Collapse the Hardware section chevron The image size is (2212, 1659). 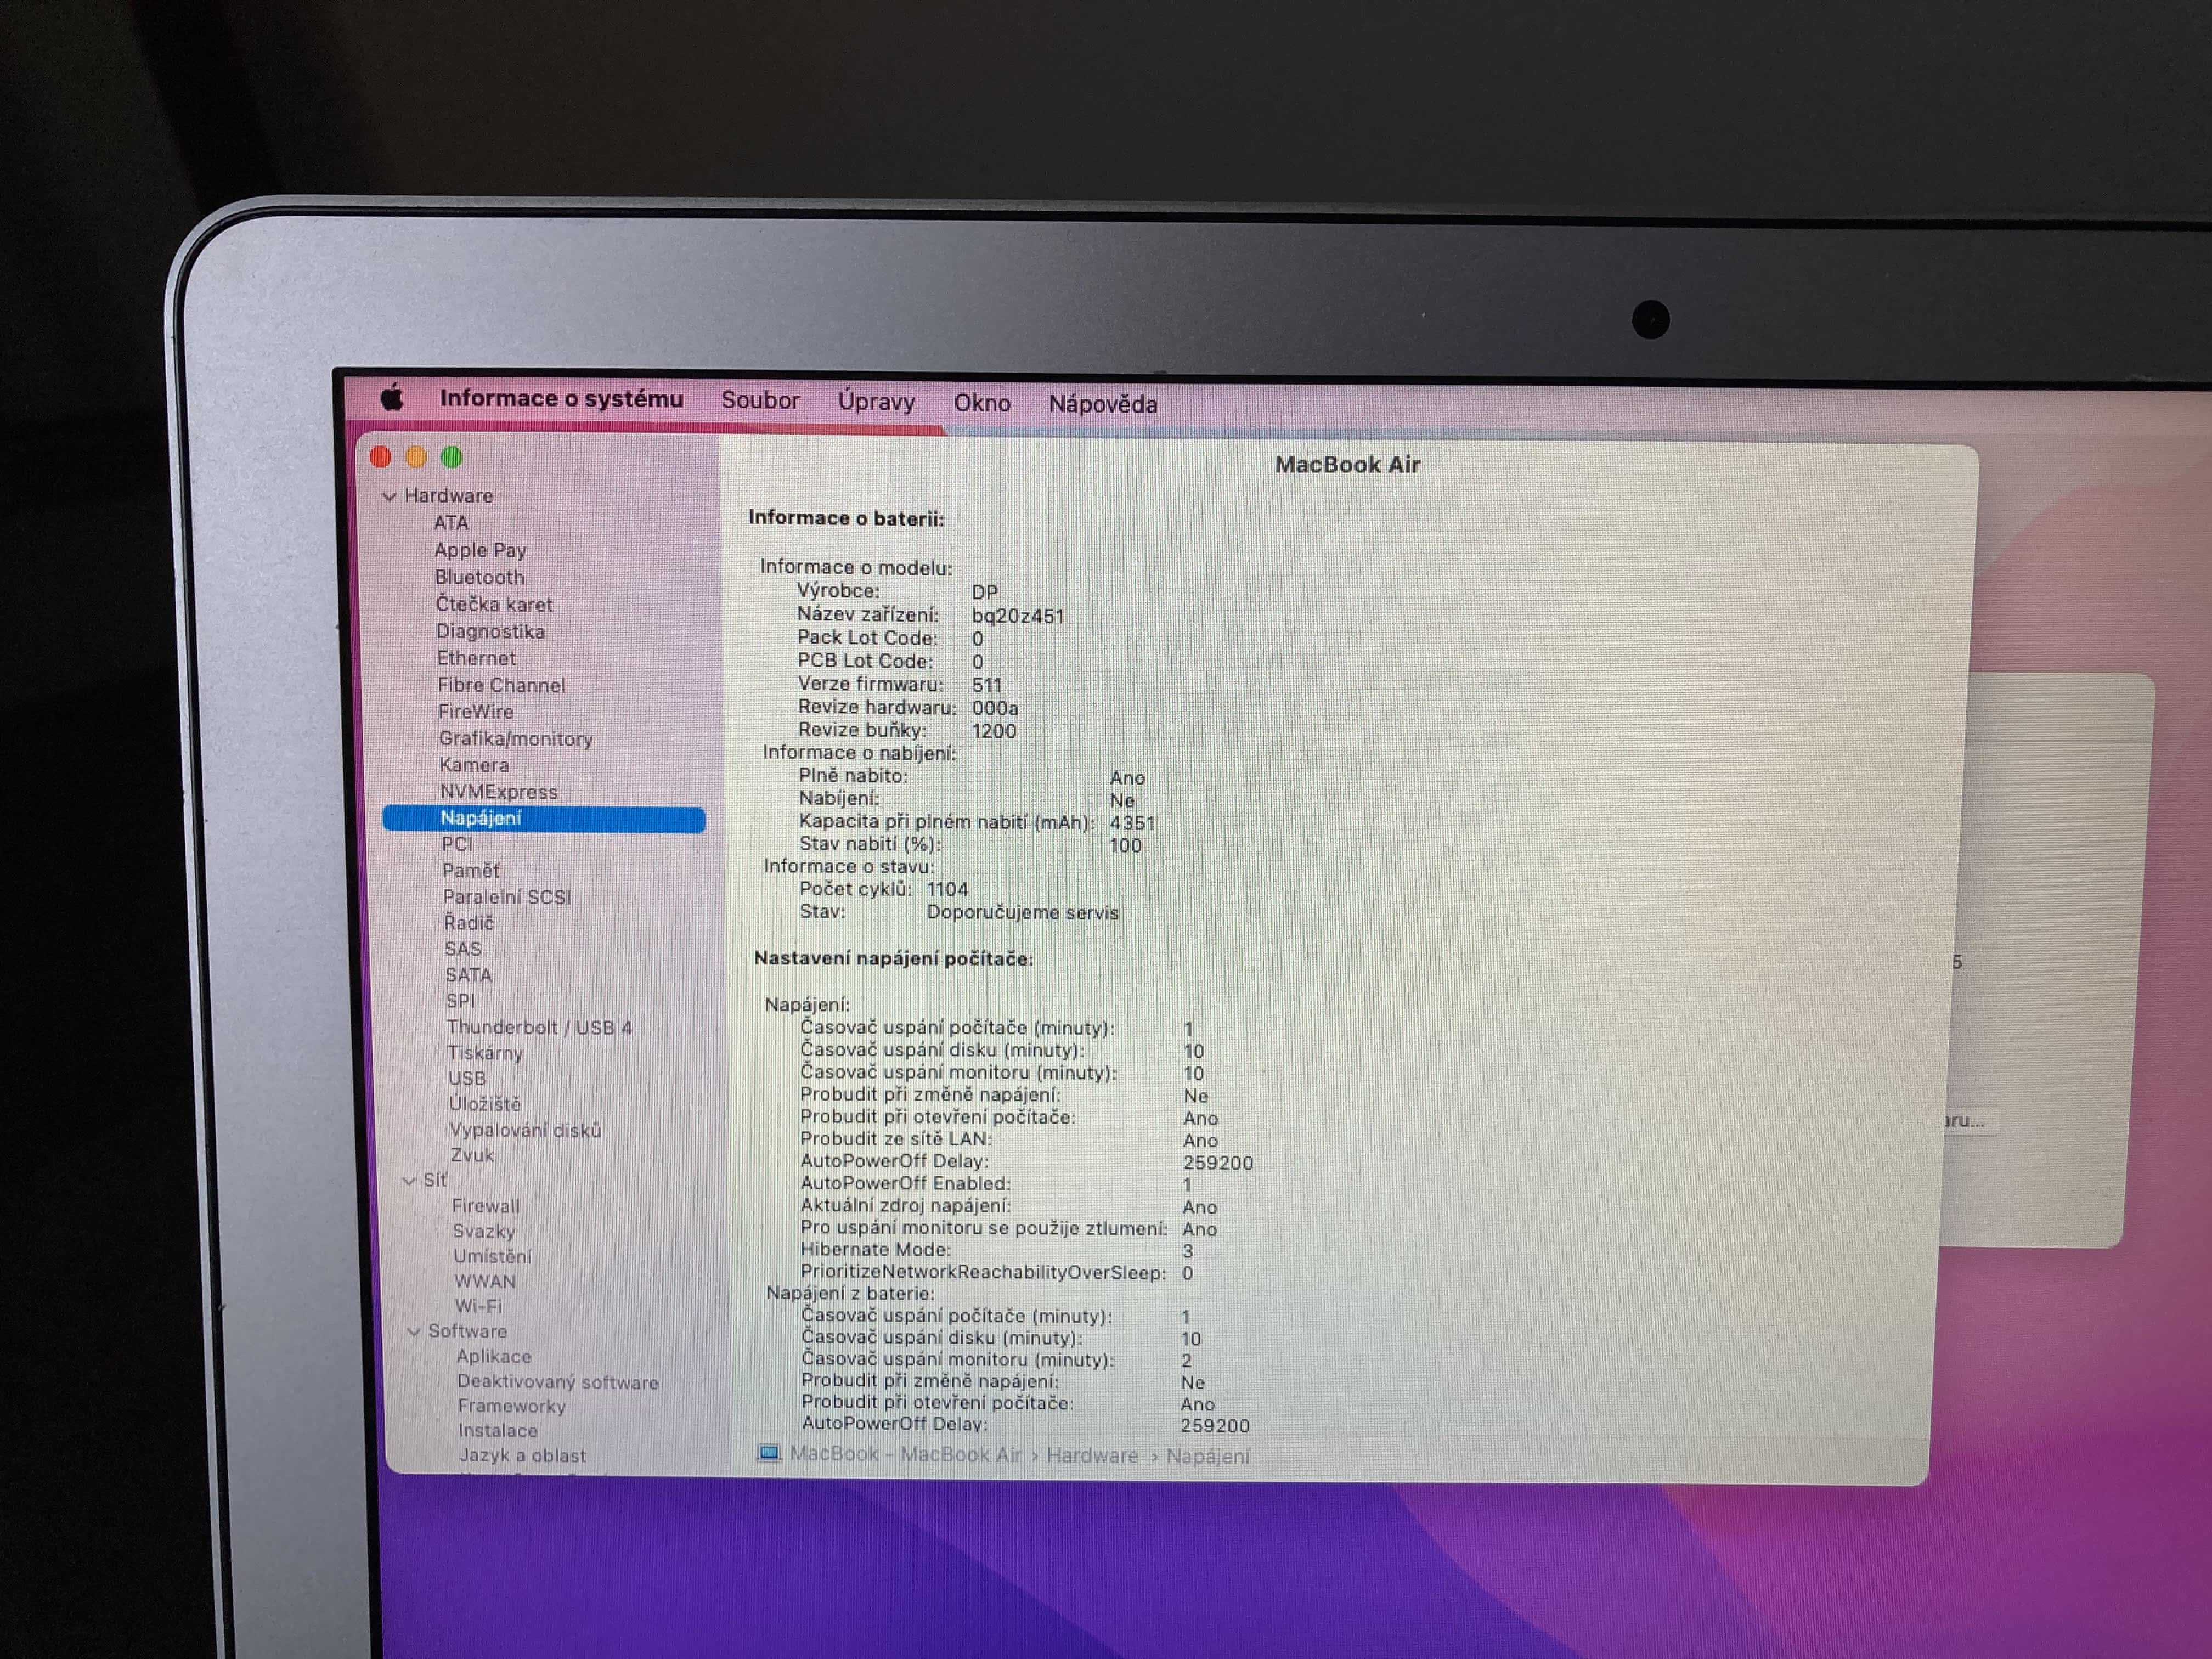[x=390, y=496]
